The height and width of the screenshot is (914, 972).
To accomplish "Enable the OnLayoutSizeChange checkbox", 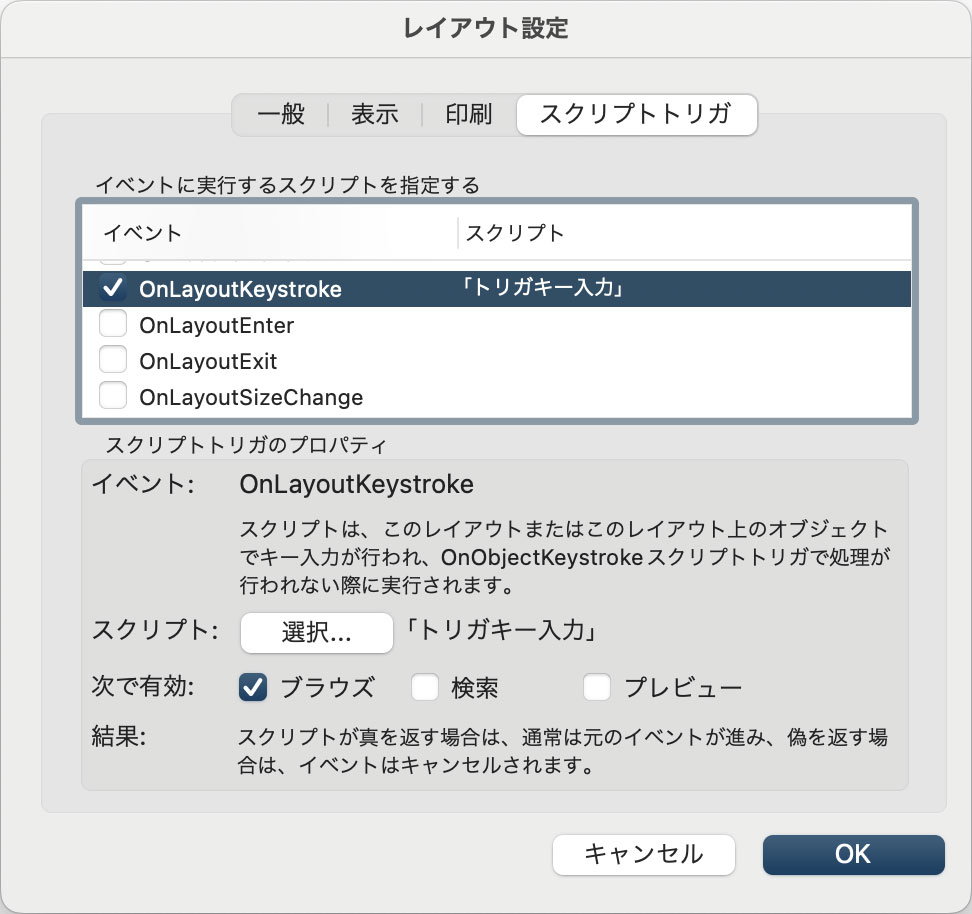I will tap(113, 396).
